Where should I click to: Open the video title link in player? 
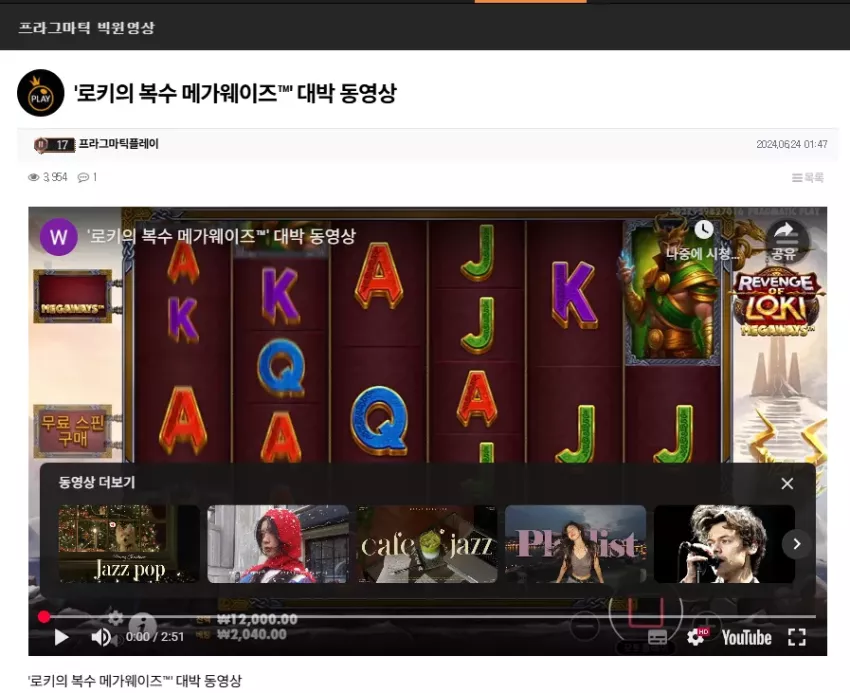pyautogui.click(x=221, y=236)
